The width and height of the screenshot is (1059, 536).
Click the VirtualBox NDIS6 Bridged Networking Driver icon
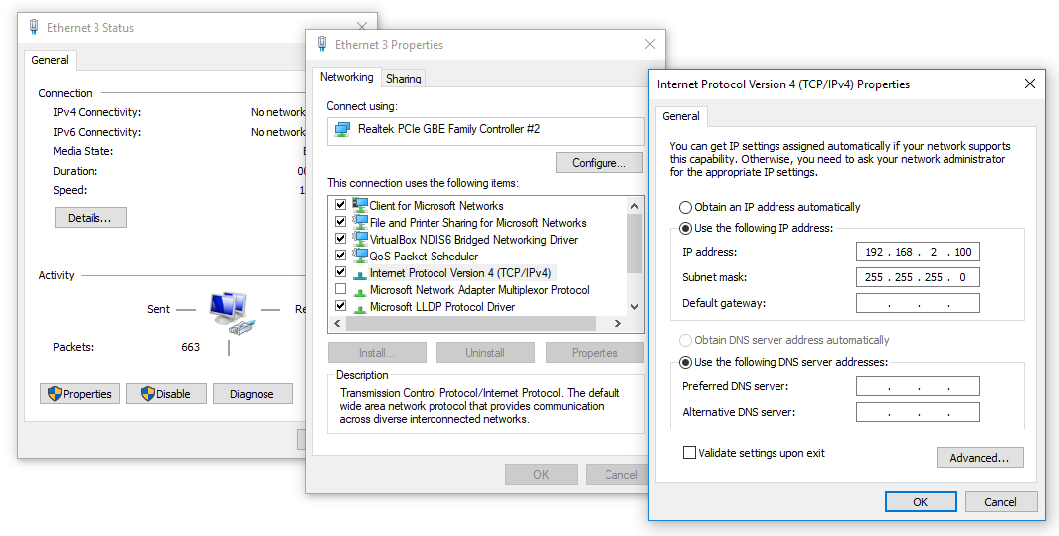360,239
